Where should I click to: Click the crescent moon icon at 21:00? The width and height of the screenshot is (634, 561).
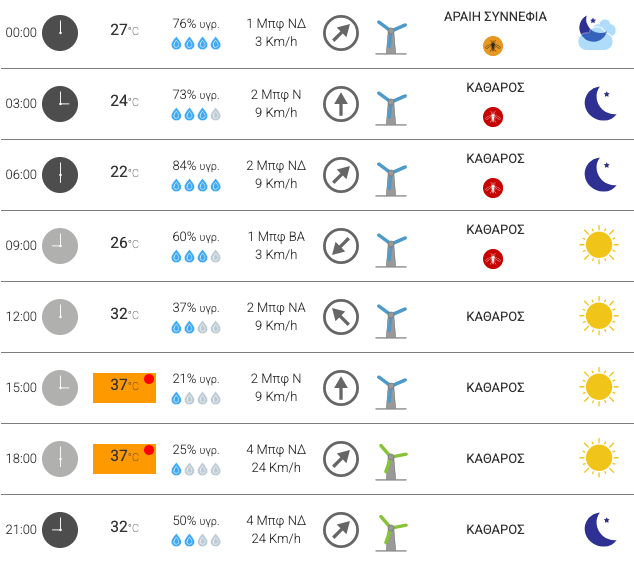click(x=600, y=529)
